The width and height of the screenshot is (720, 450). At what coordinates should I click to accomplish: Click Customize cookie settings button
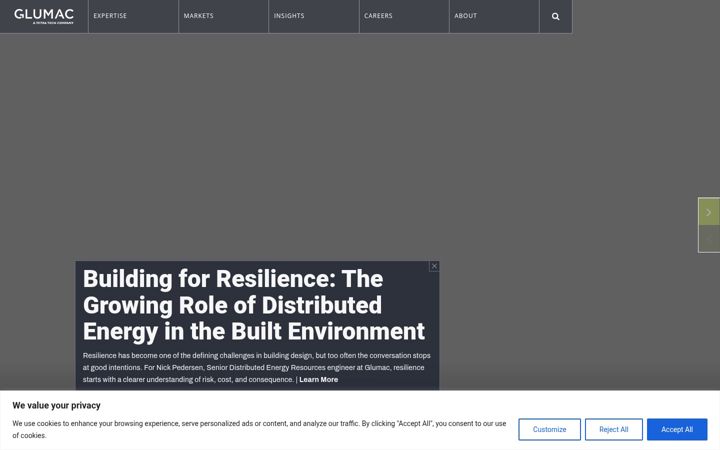[549, 429]
